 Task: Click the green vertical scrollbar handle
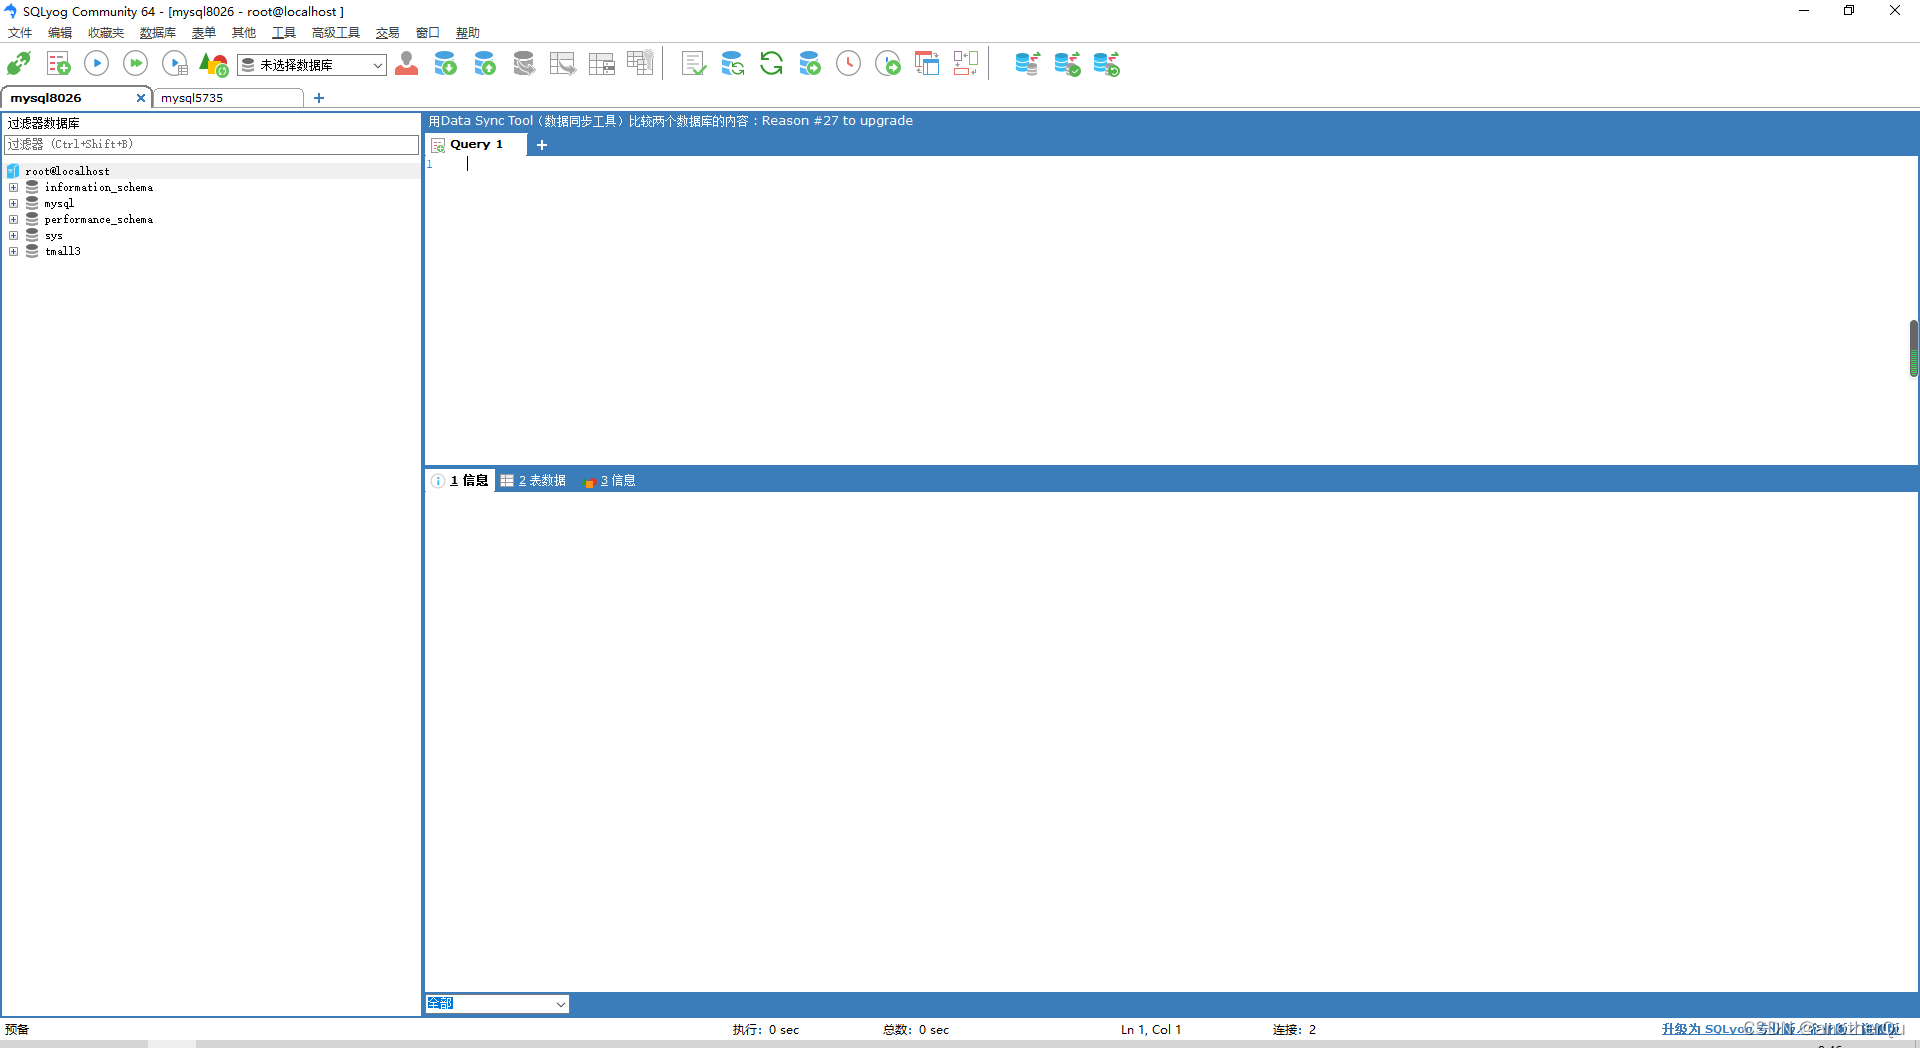point(1913,348)
